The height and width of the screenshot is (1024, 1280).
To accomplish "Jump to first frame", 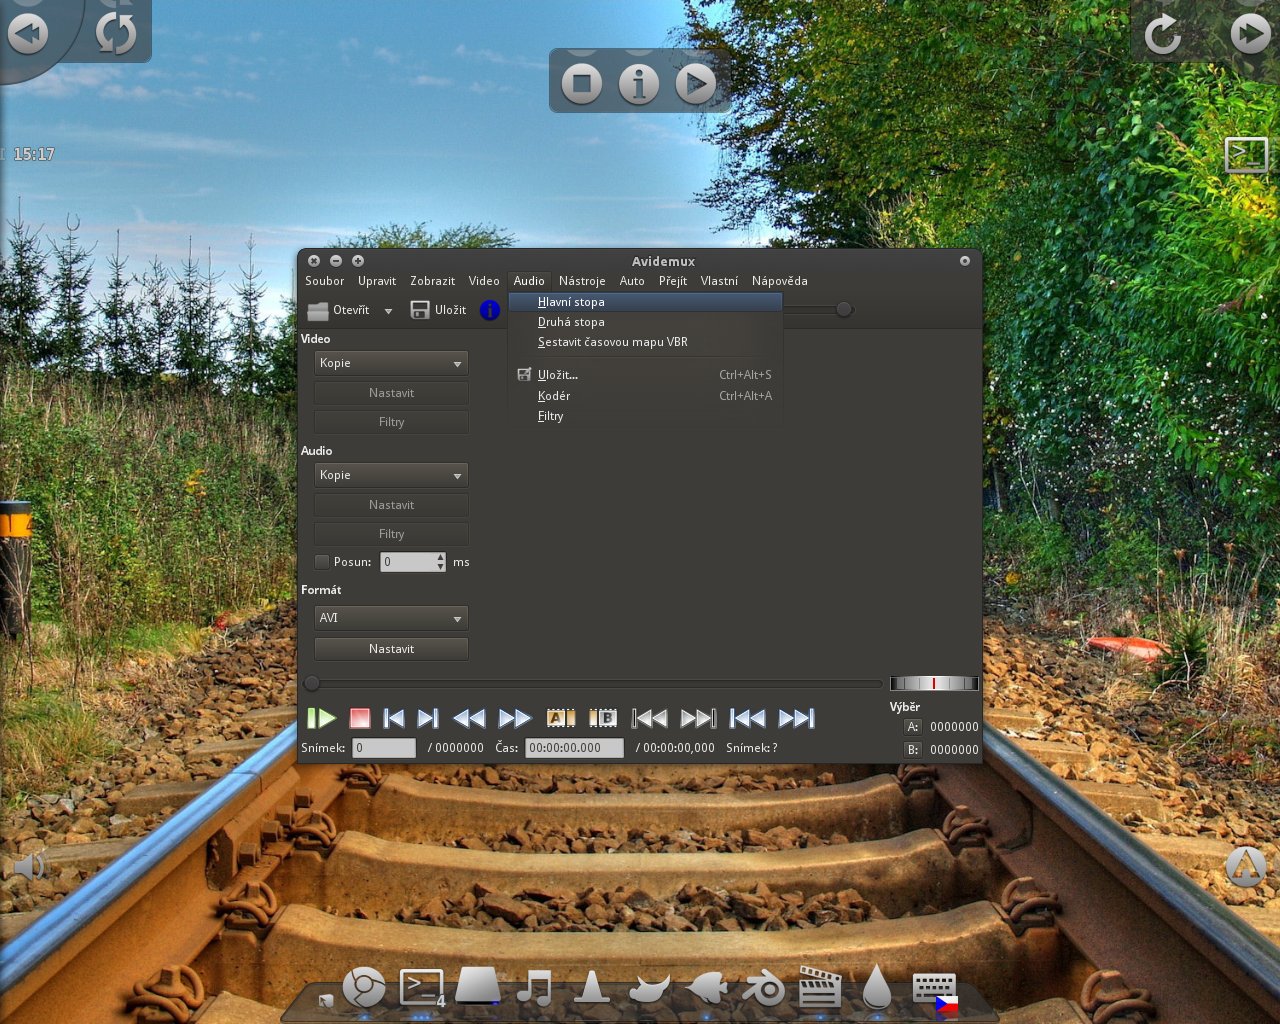I will pyautogui.click(x=747, y=718).
